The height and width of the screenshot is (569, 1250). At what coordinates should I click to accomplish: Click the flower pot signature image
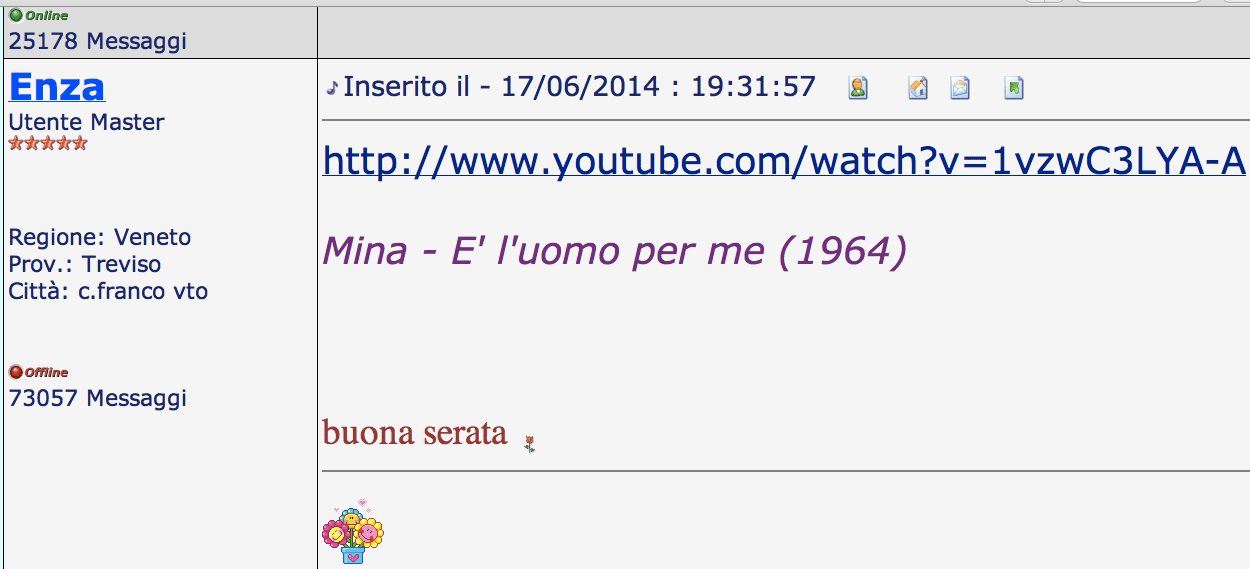coord(352,531)
